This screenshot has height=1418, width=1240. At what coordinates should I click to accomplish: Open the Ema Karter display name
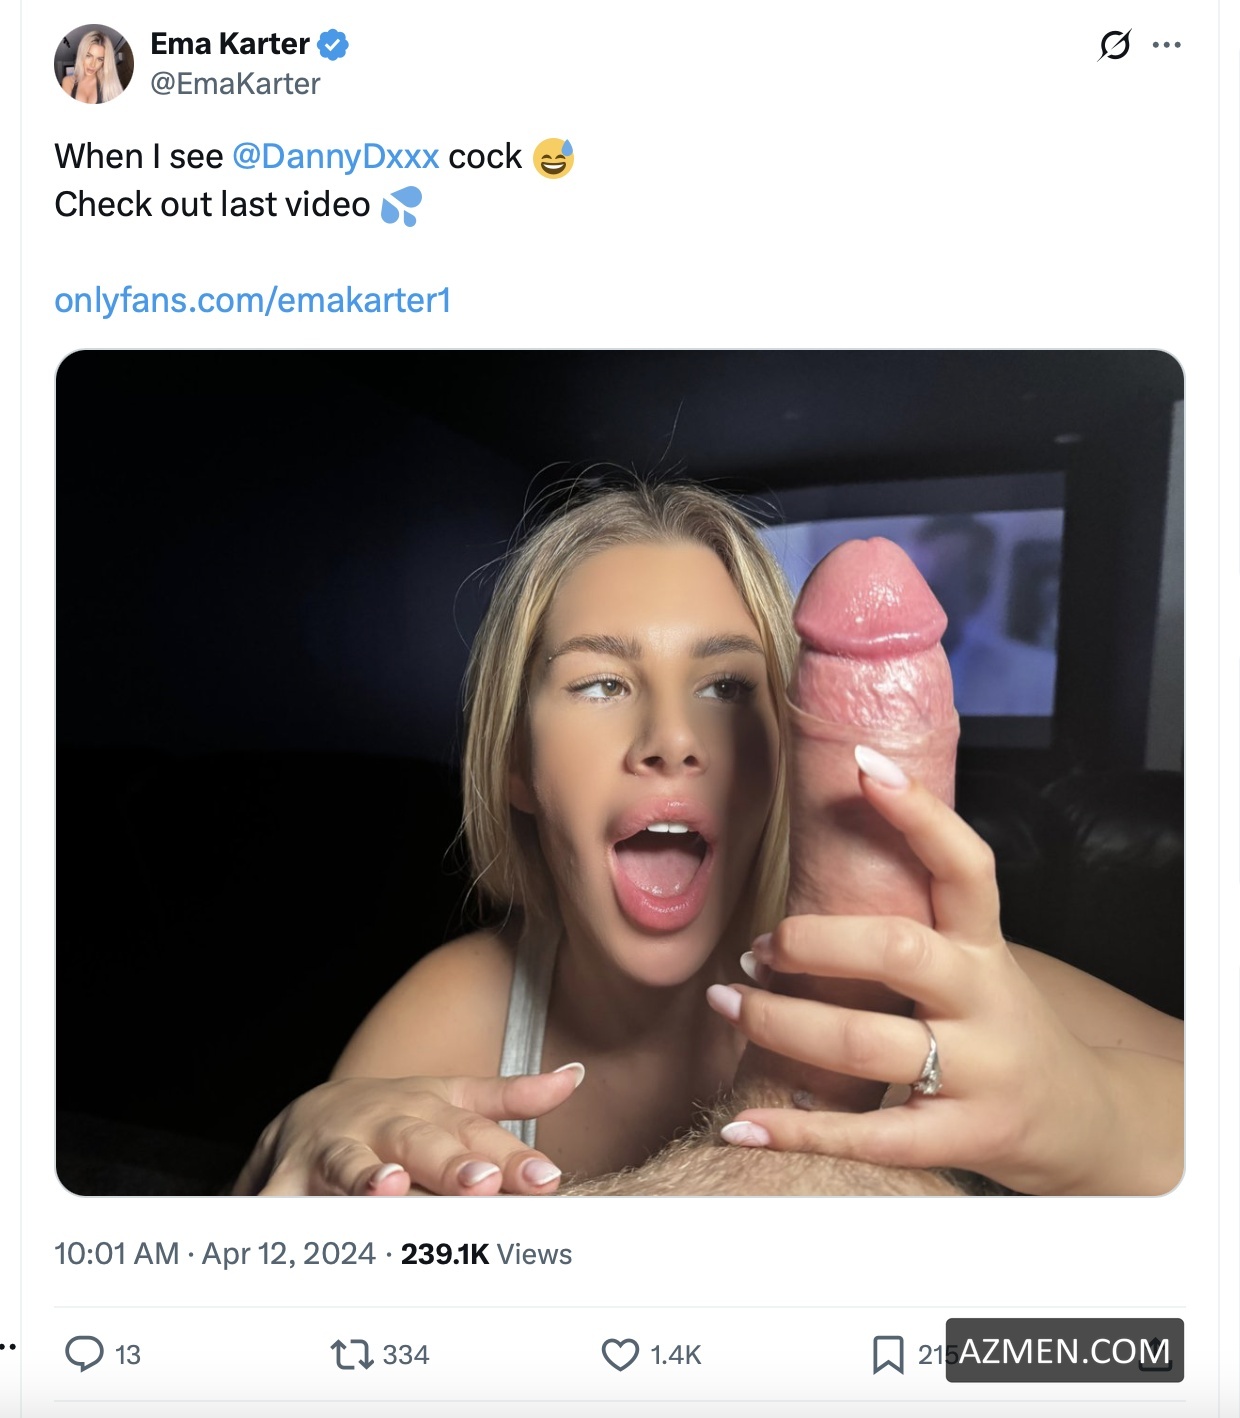click(230, 44)
